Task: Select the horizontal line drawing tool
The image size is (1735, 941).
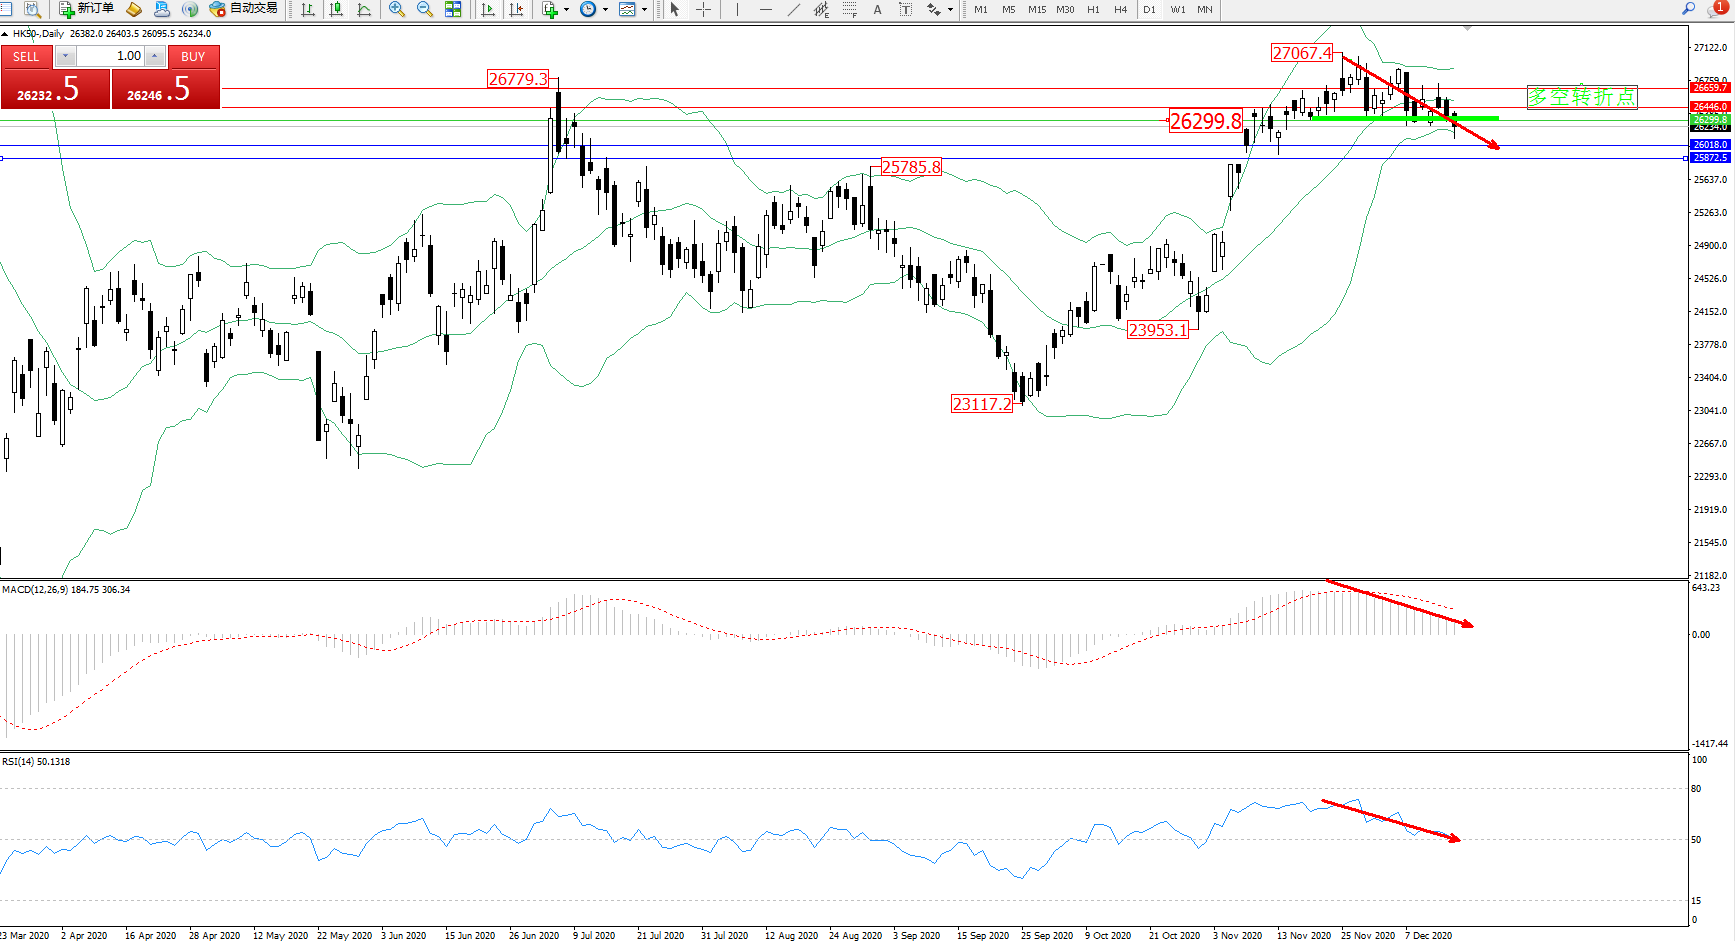Action: tap(765, 9)
